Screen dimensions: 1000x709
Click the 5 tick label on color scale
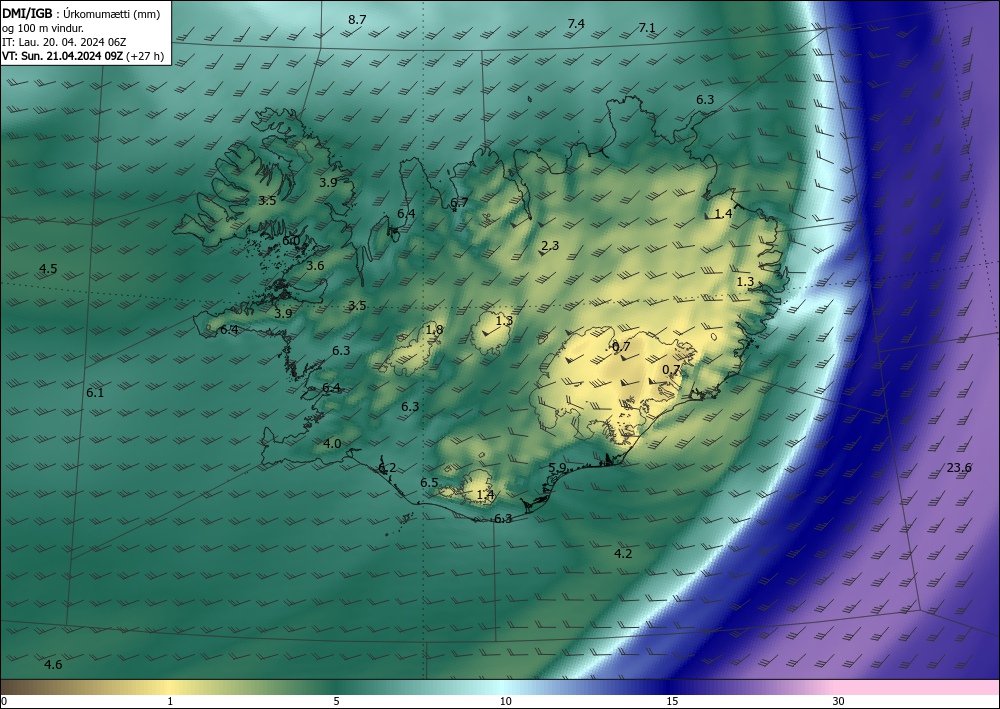point(336,702)
